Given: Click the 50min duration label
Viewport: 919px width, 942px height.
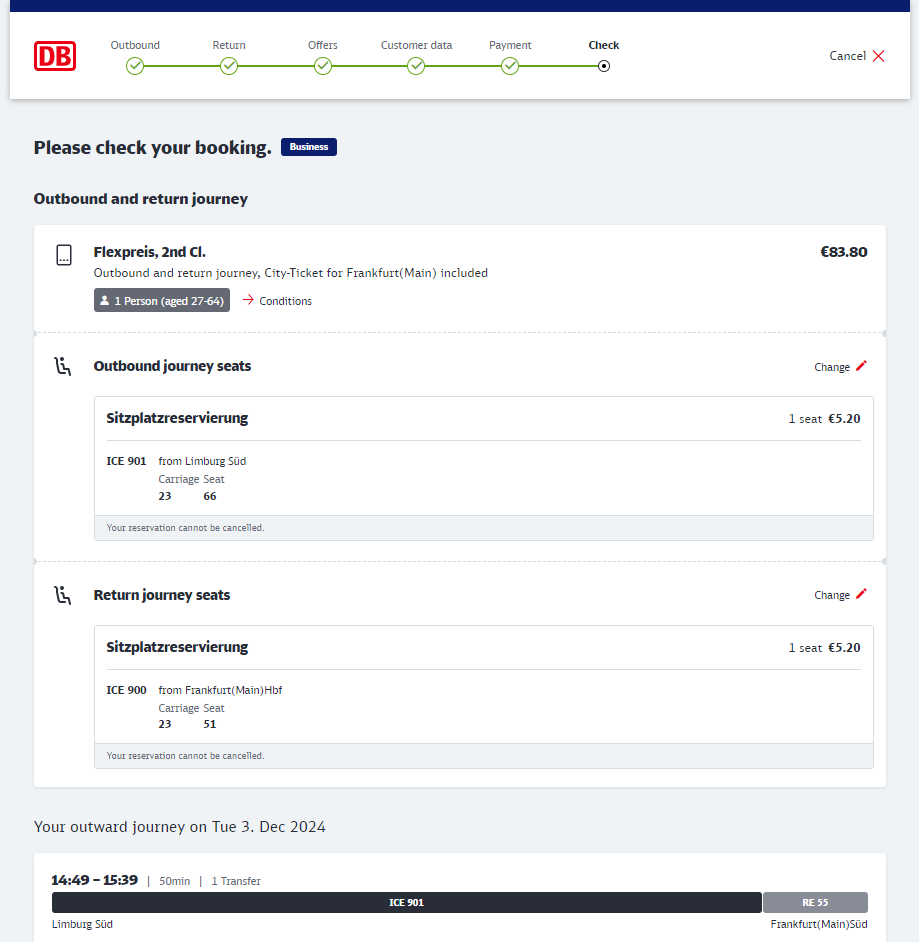Looking at the screenshot, I should (x=175, y=881).
